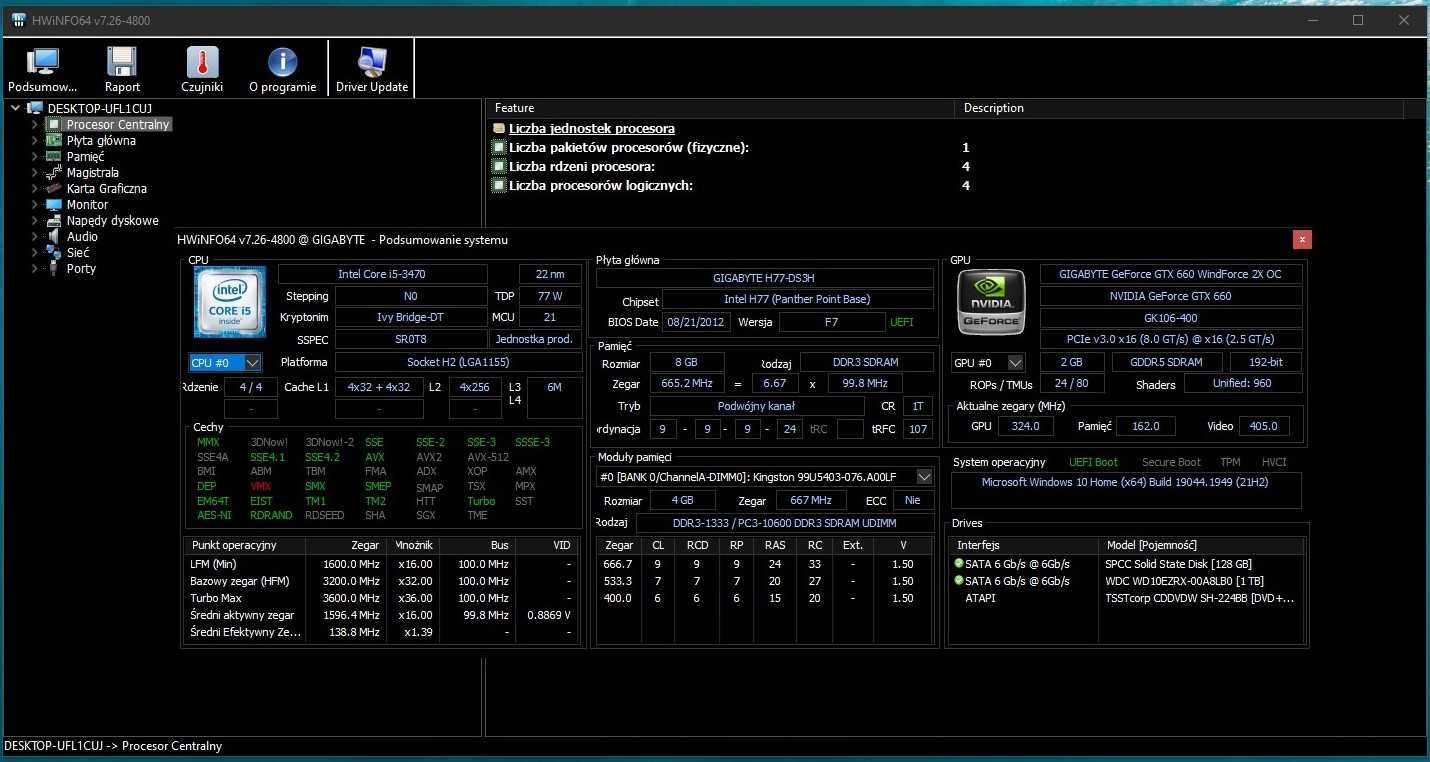Click the Intel Core i5 logo
Viewport: 1430px width, 762px height.
click(230, 302)
